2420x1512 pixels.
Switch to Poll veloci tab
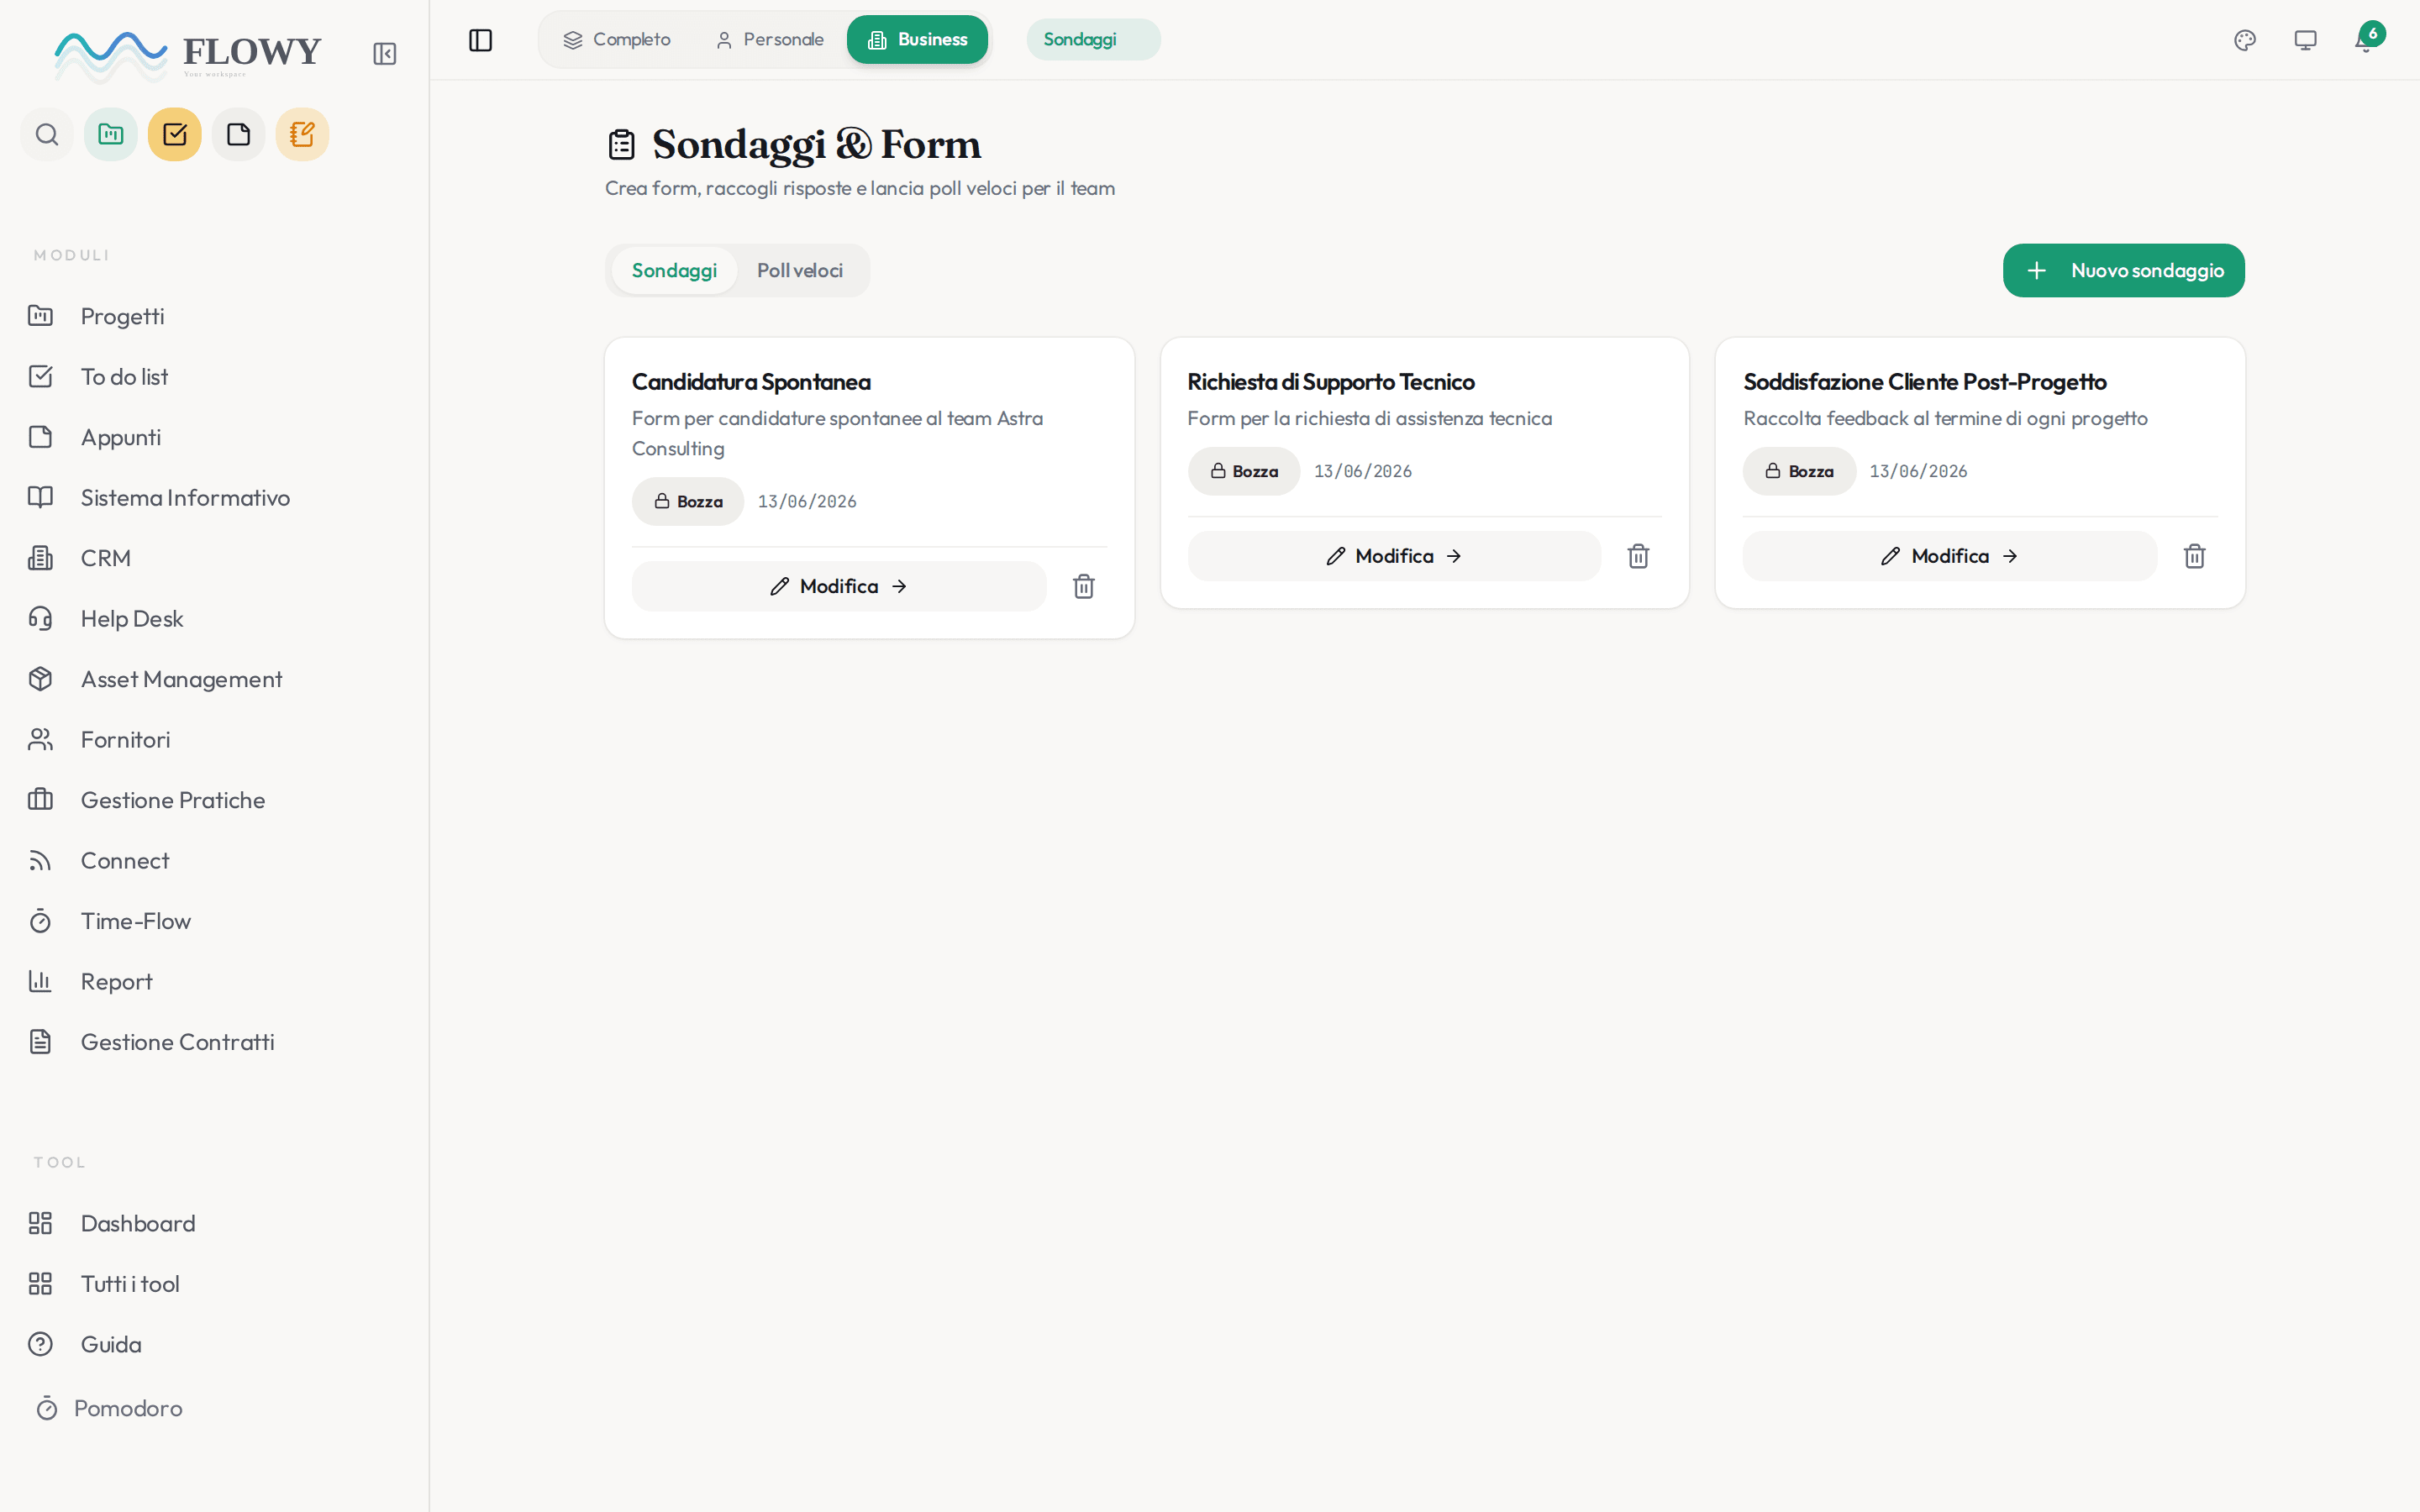click(800, 271)
